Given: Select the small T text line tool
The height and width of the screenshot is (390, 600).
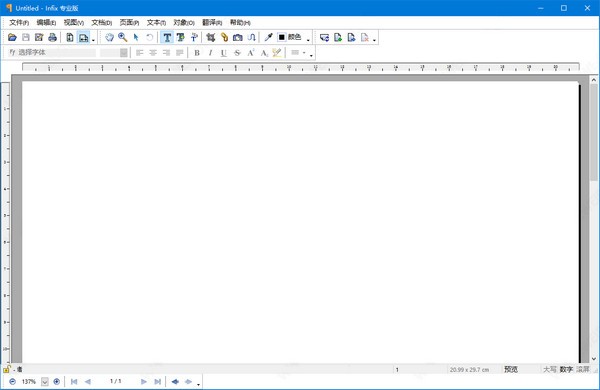Looking at the screenshot, I should click(x=194, y=38).
